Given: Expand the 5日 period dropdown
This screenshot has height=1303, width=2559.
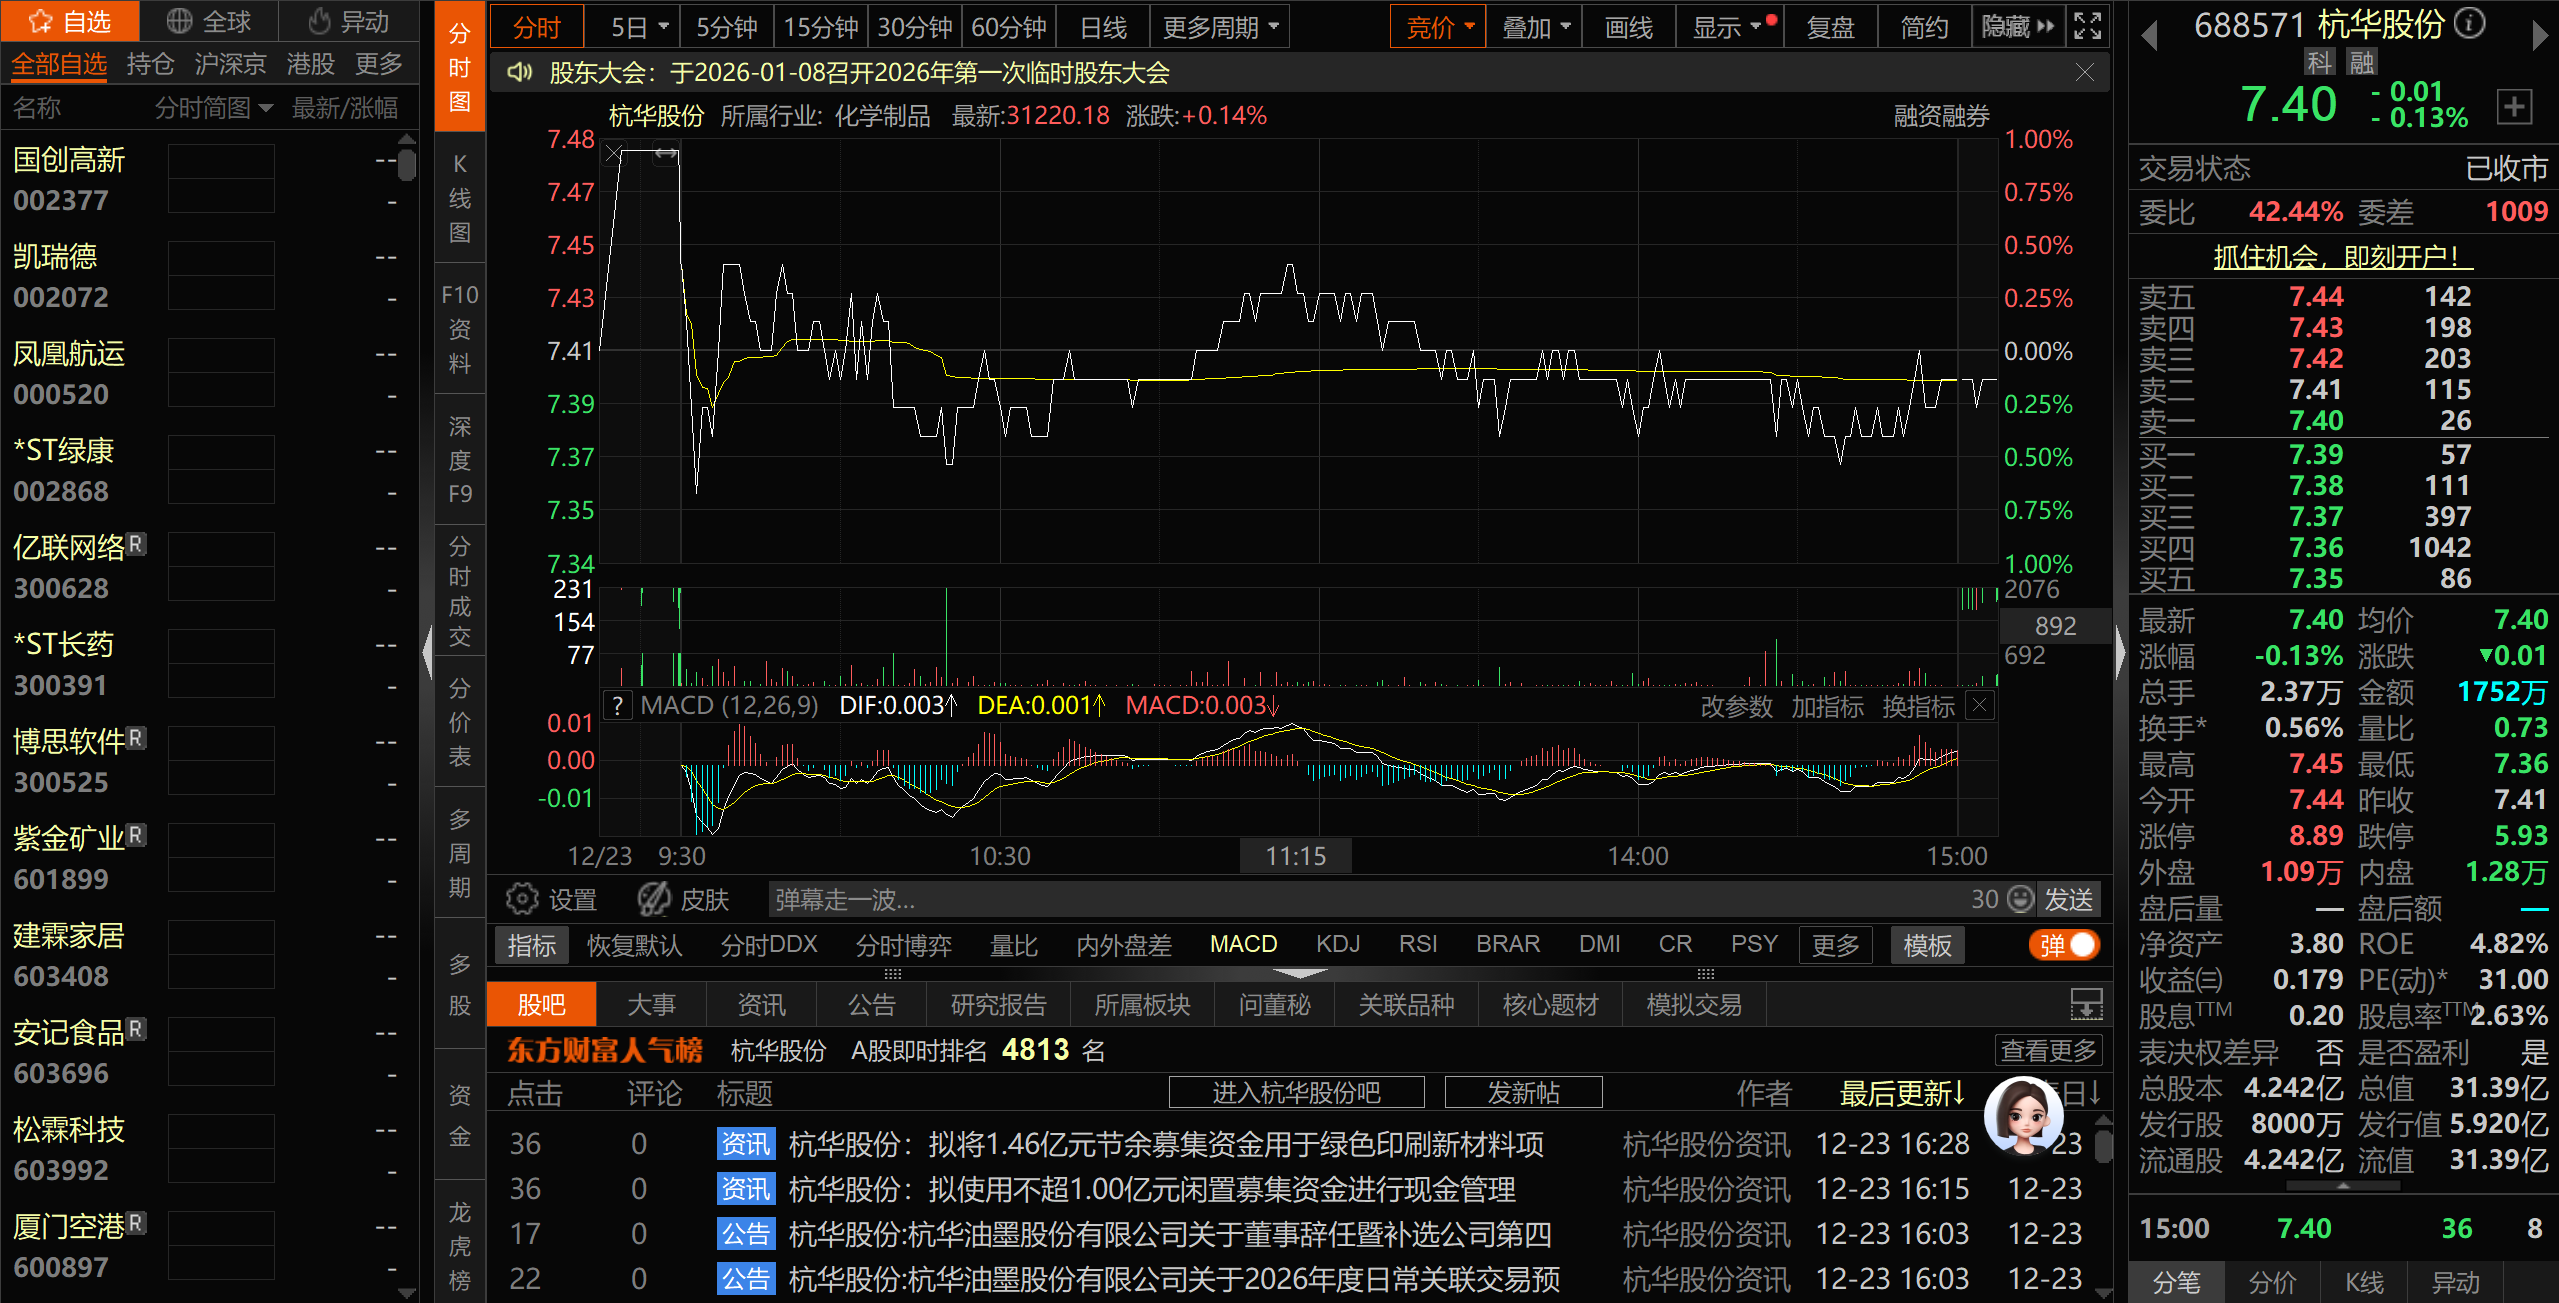Looking at the screenshot, I should tap(663, 27).
